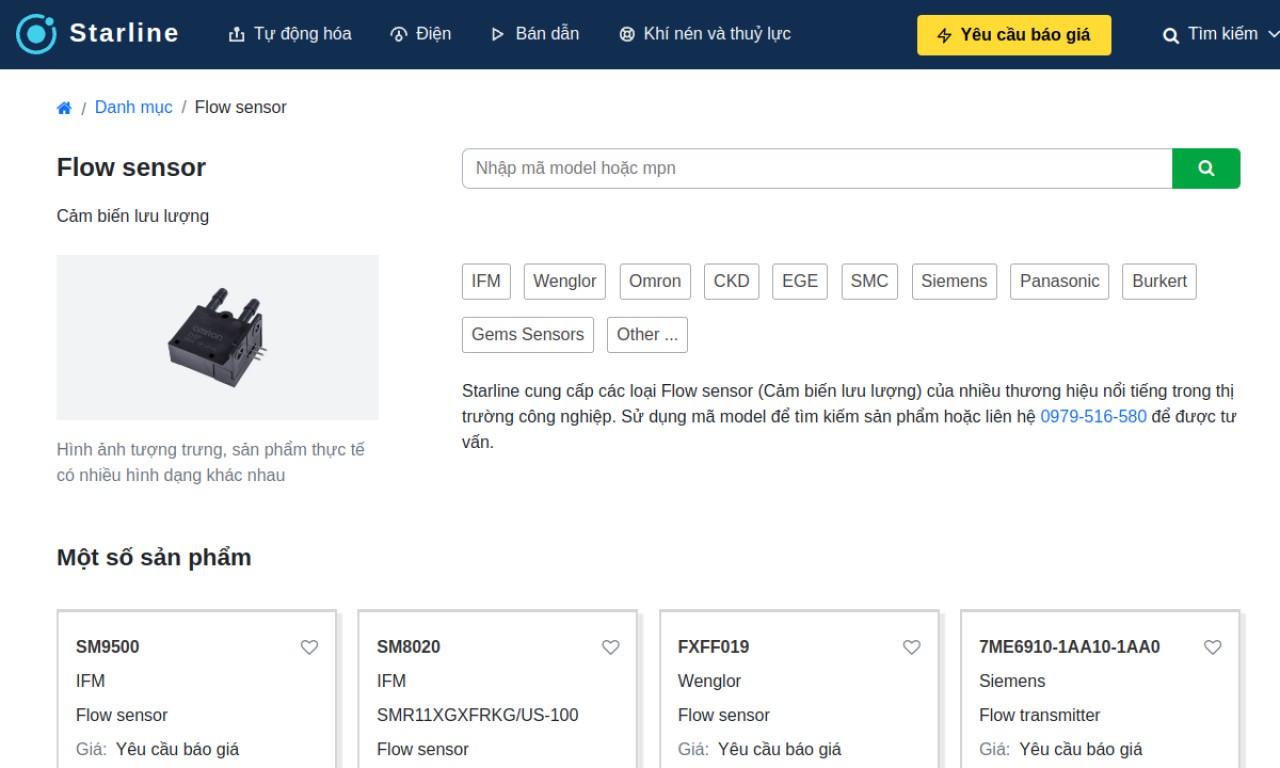Go to Danh mục breadcrumb link

134,107
